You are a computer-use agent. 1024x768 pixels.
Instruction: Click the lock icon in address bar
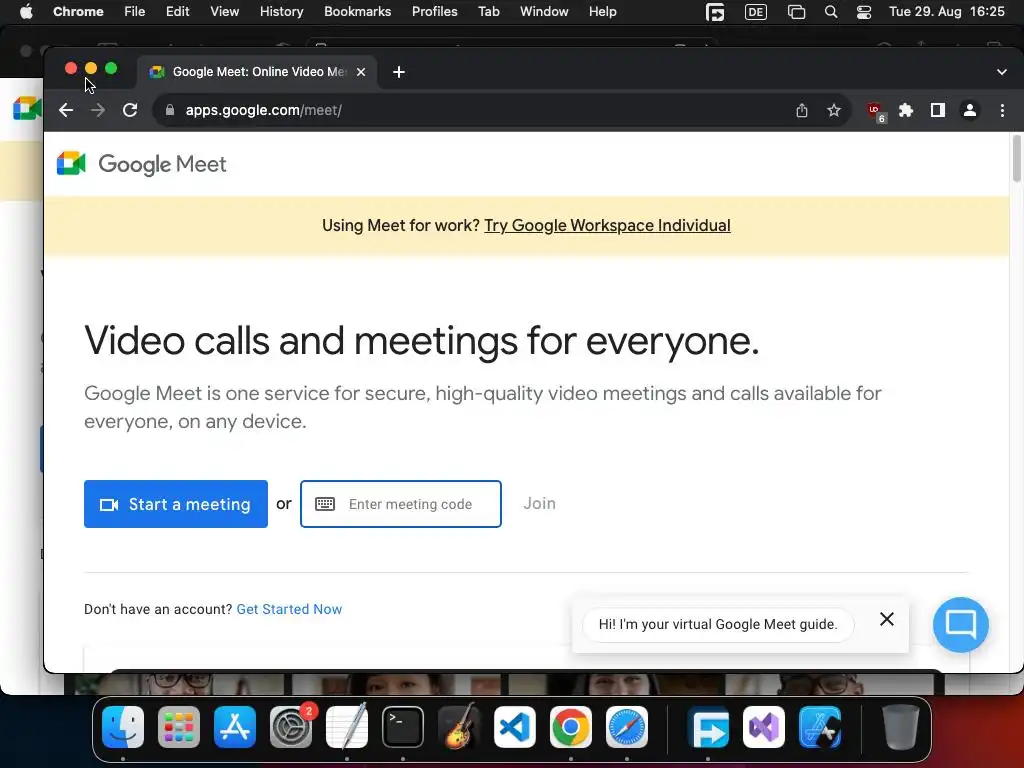pyautogui.click(x=170, y=110)
